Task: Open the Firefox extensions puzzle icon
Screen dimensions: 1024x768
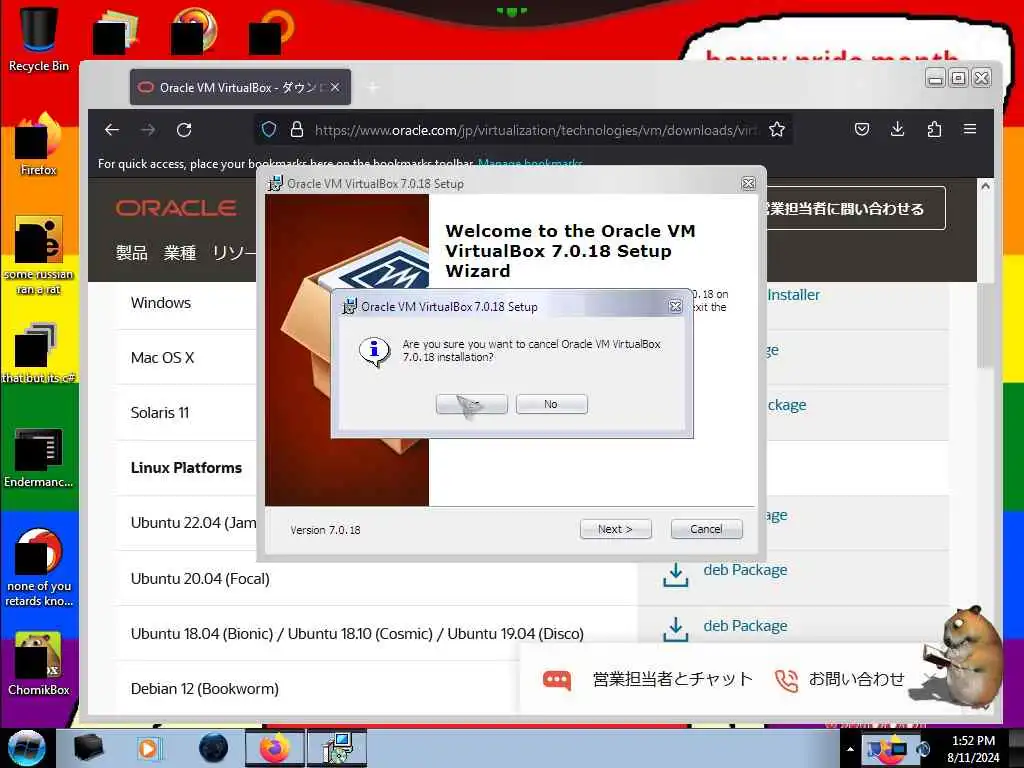Action: click(x=934, y=129)
